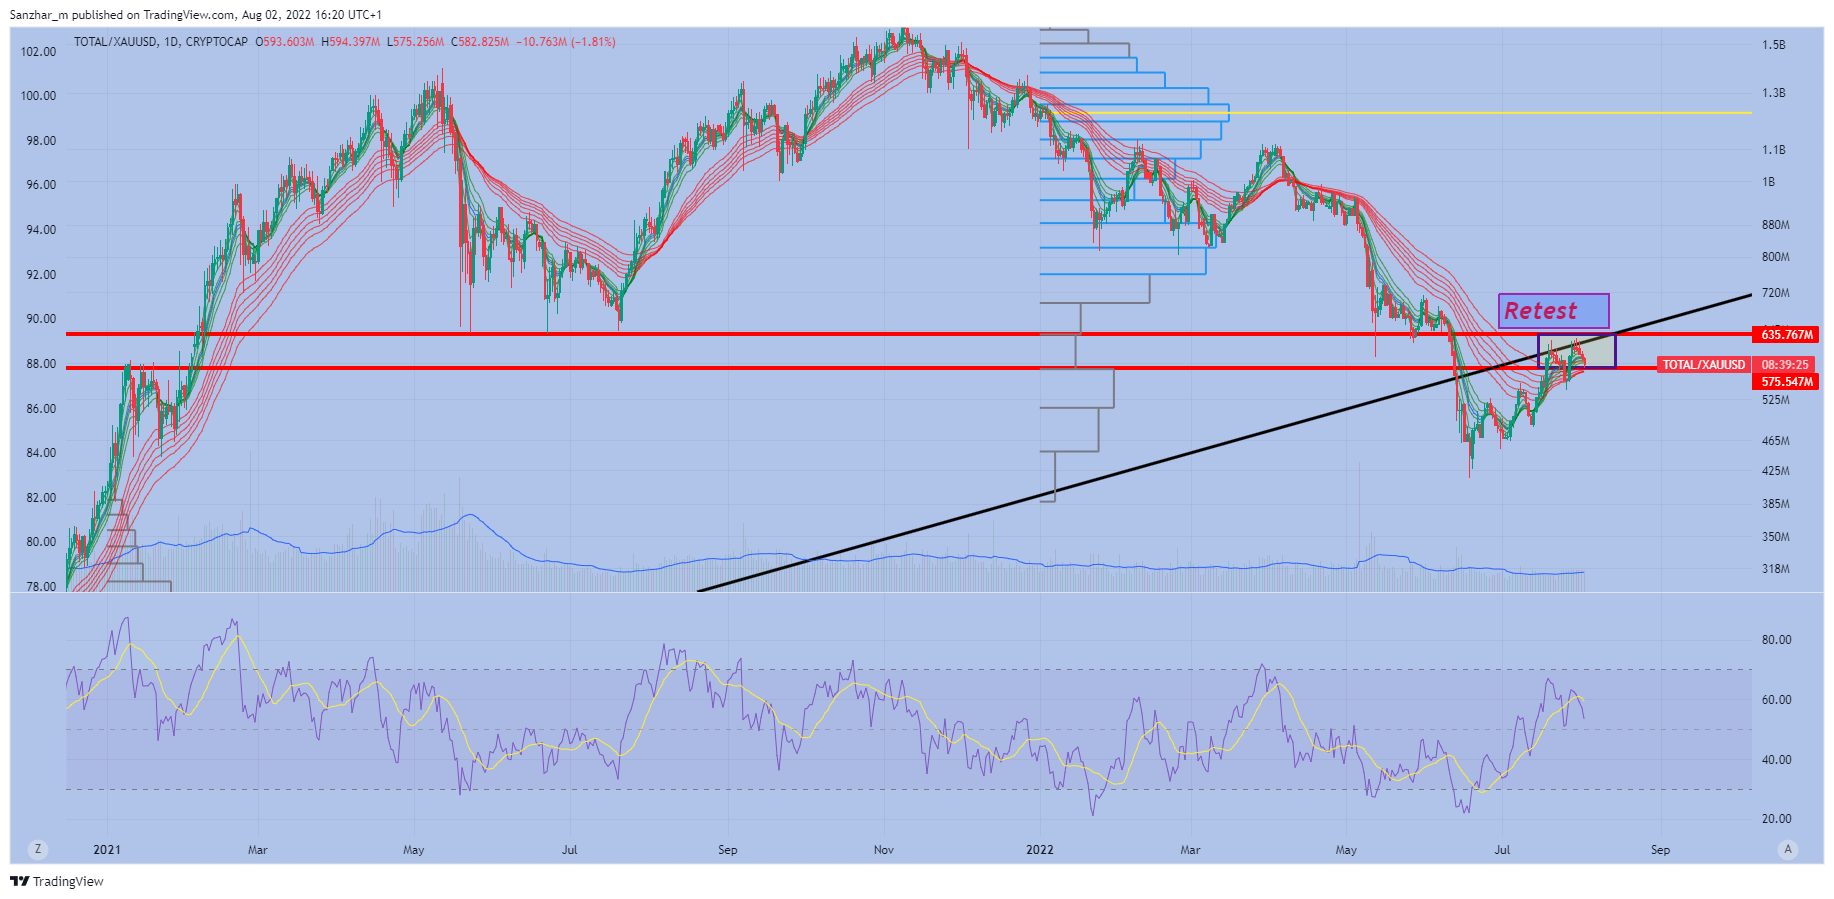Image resolution: width=1834 pixels, height=899 pixels.
Task: Click 425M on the right scale
Action: pos(1776,471)
